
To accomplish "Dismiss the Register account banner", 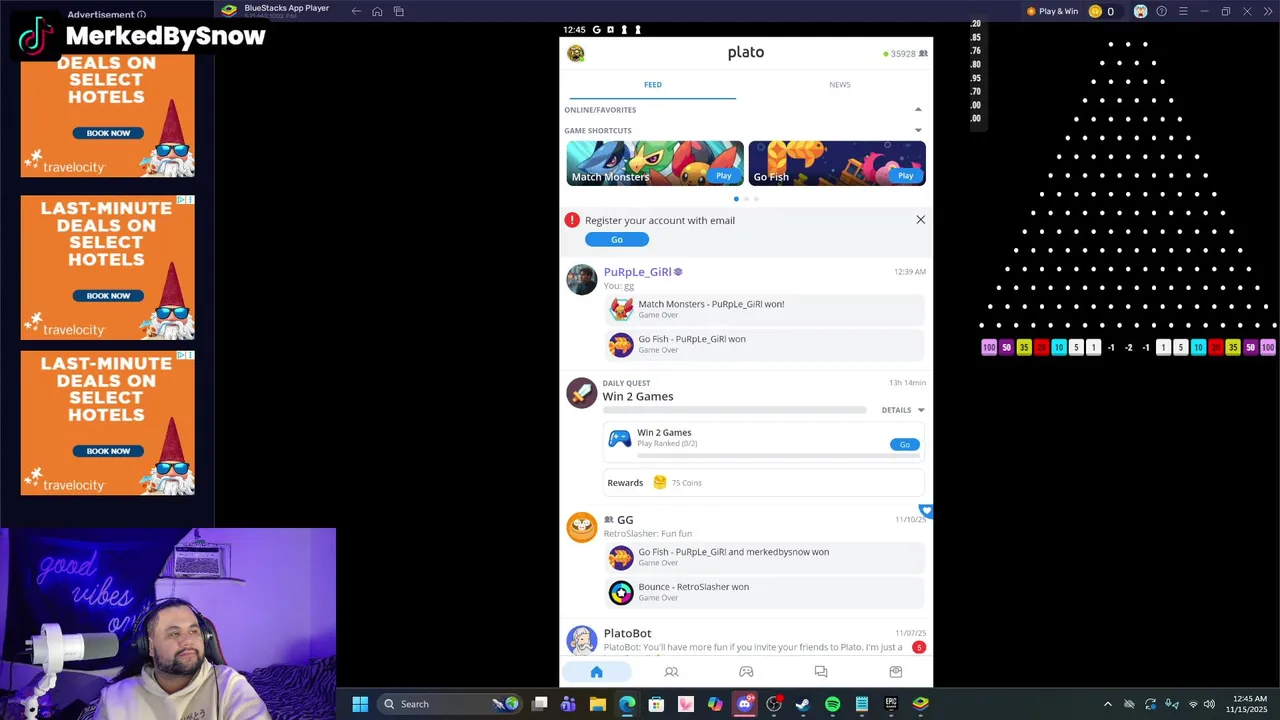I will (921, 220).
